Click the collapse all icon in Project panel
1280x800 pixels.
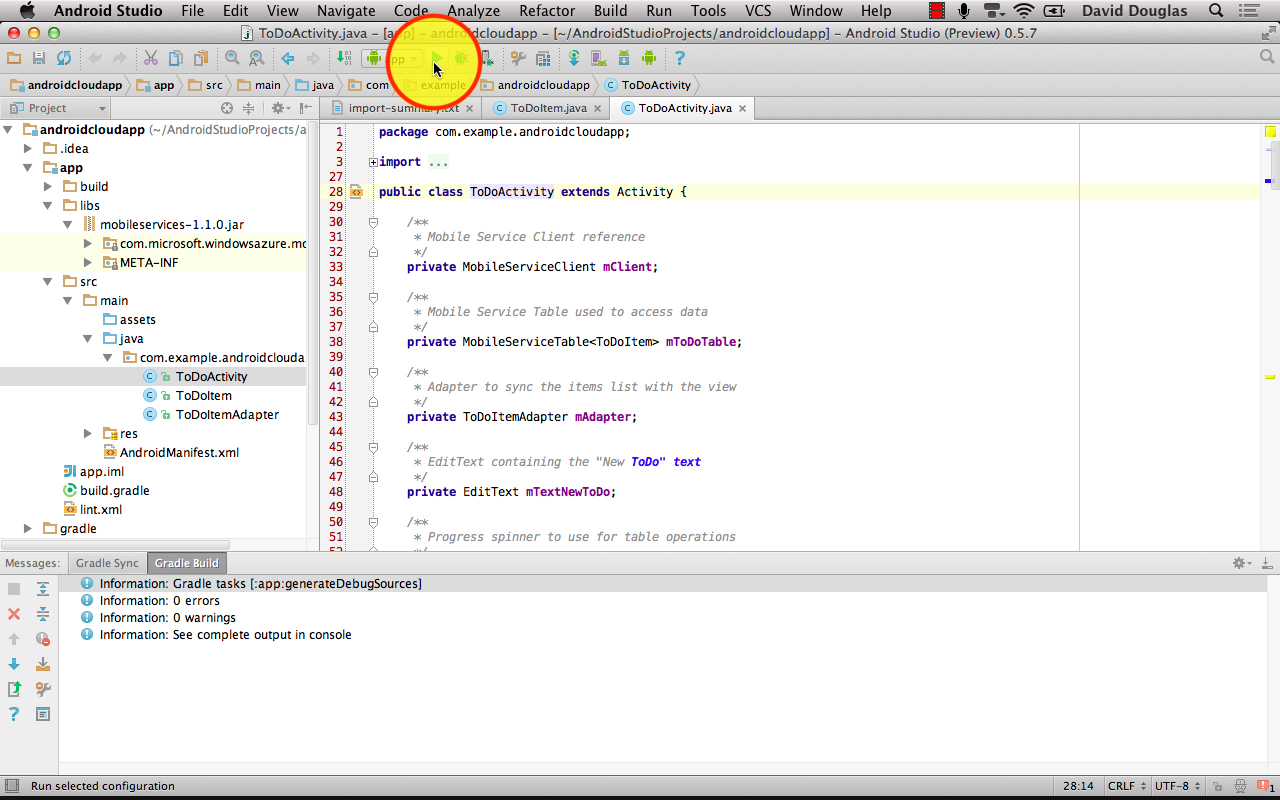pyautogui.click(x=248, y=108)
